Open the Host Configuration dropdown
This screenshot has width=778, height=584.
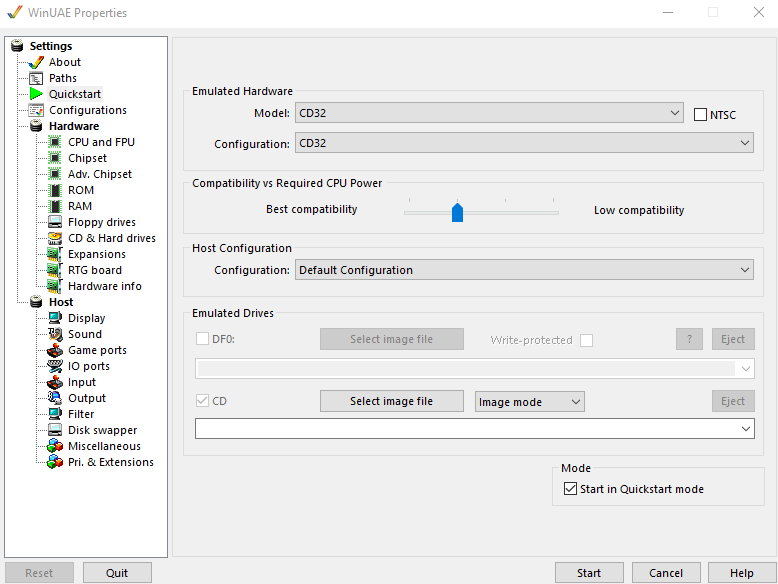tap(524, 270)
